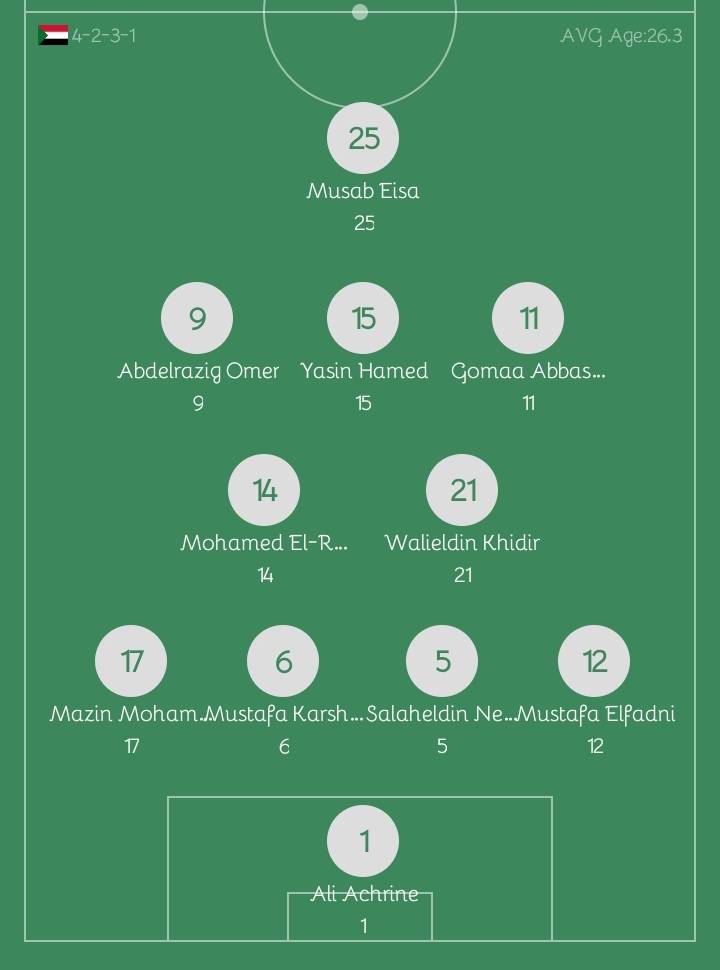The image size is (720, 970).
Task: Open Walieldin Khidir's player name link
Action: pos(462,543)
